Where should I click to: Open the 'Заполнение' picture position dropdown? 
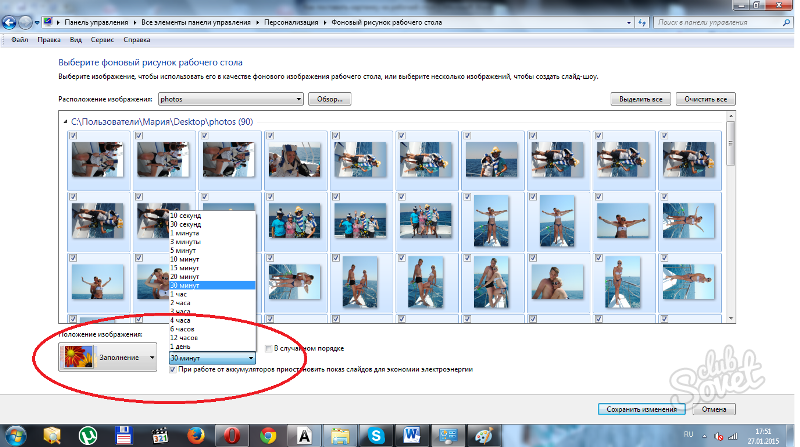110,356
